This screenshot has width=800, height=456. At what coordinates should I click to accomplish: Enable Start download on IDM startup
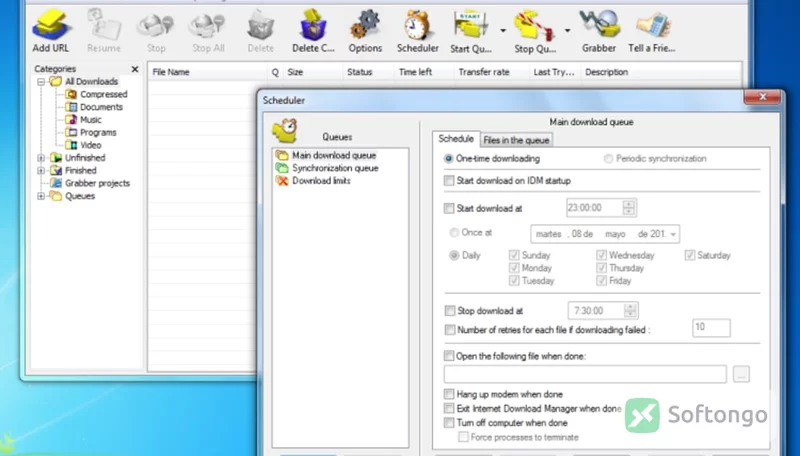449,181
